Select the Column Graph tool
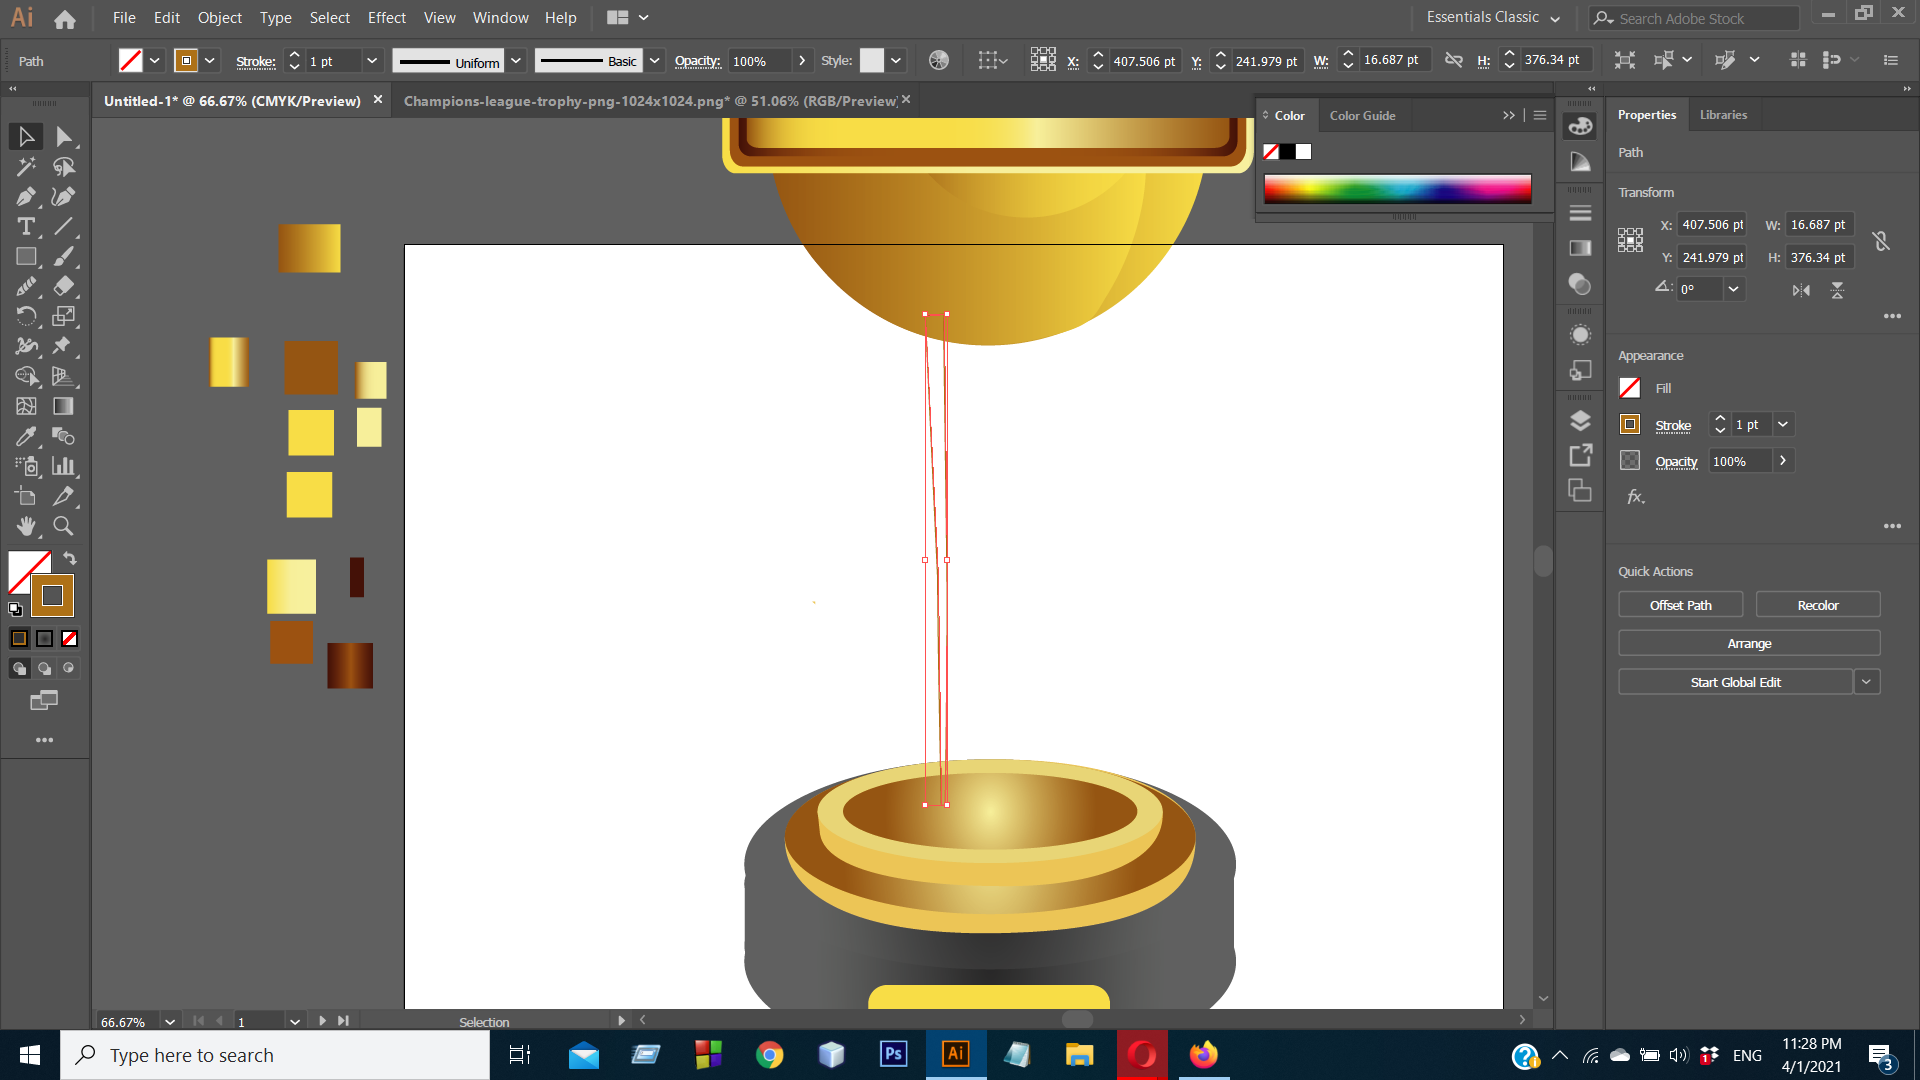The image size is (1920, 1080). 64,467
